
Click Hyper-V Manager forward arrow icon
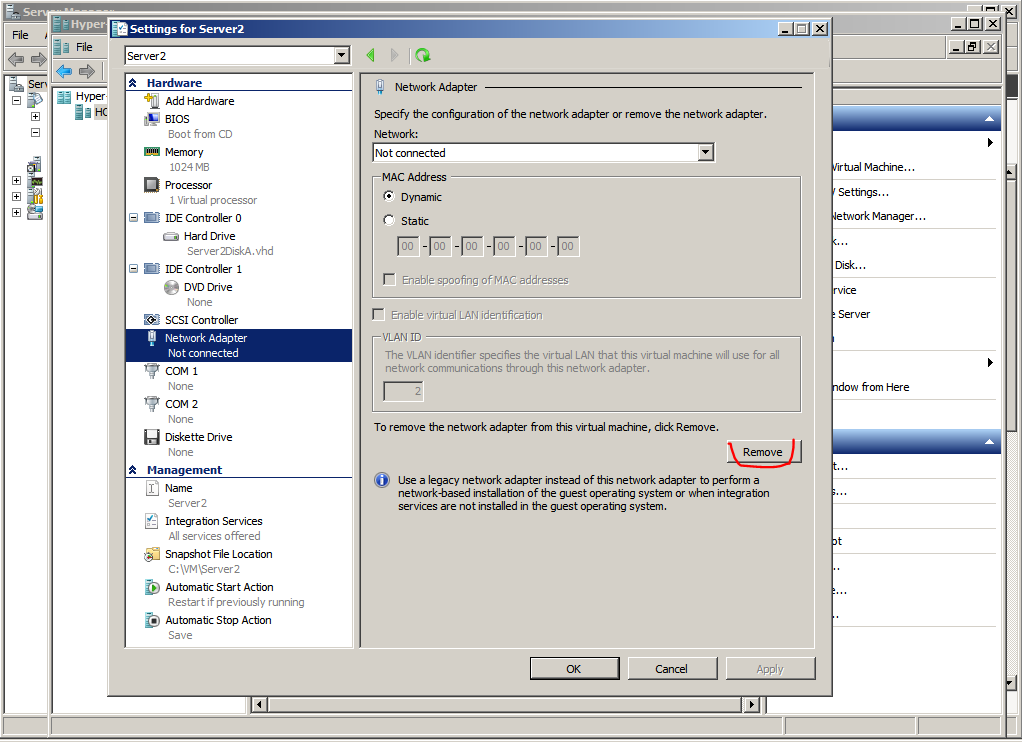[x=87, y=71]
